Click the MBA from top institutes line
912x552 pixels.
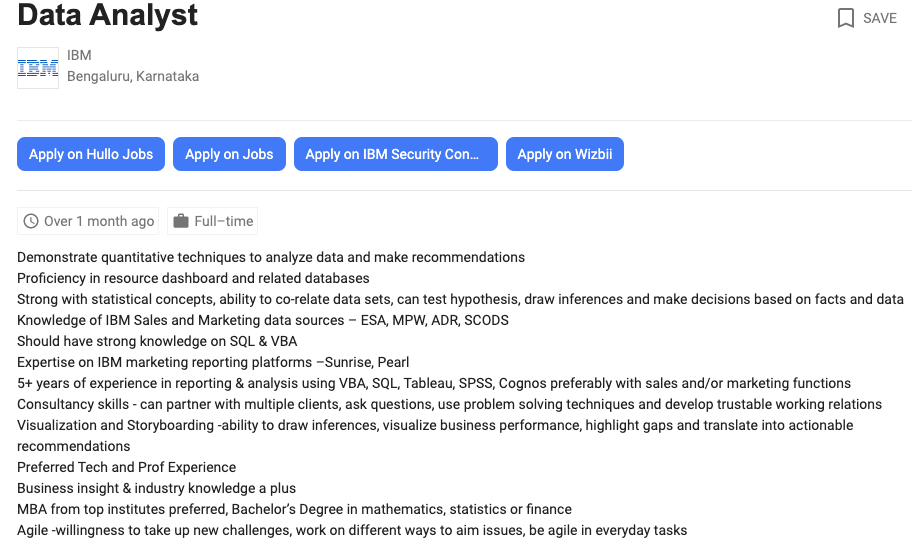[x=294, y=509]
